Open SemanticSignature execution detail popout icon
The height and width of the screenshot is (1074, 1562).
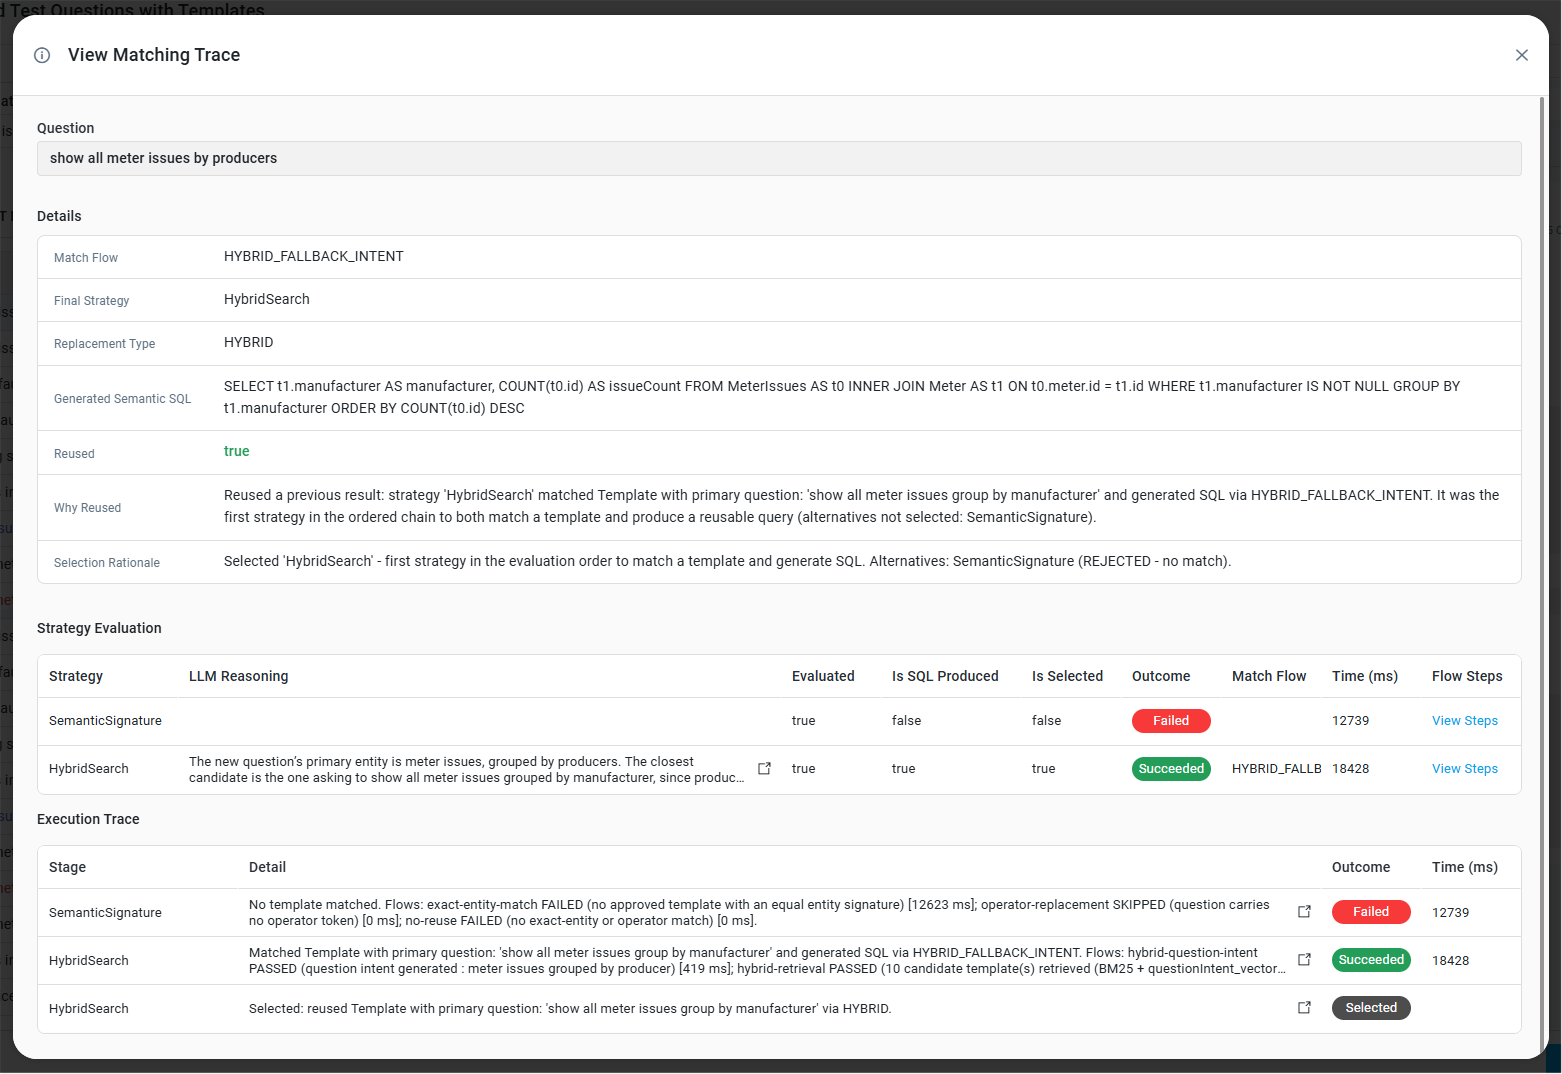(x=1304, y=912)
